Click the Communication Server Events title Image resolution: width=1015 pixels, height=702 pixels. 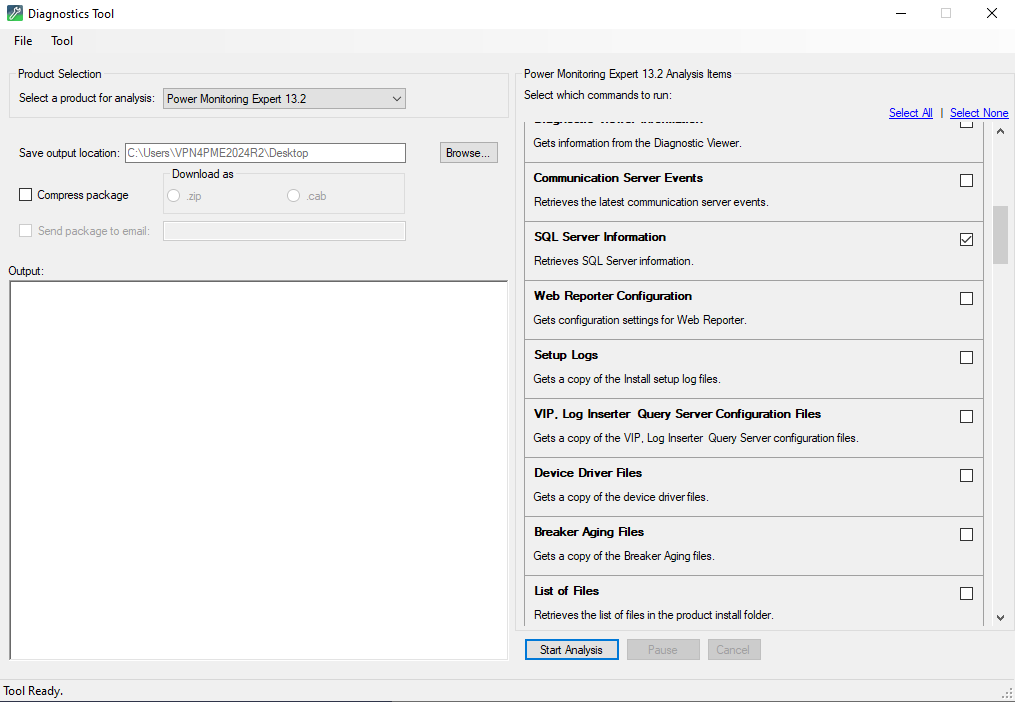pos(618,178)
